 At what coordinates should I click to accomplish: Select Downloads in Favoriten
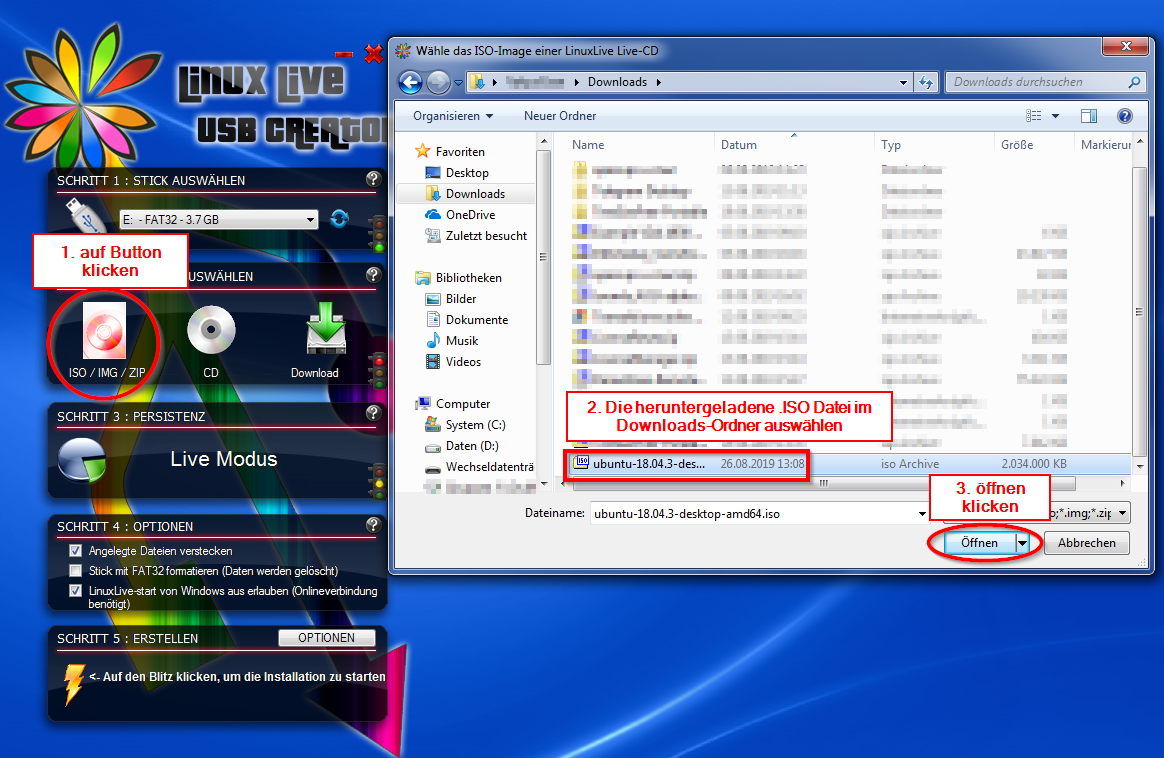475,194
